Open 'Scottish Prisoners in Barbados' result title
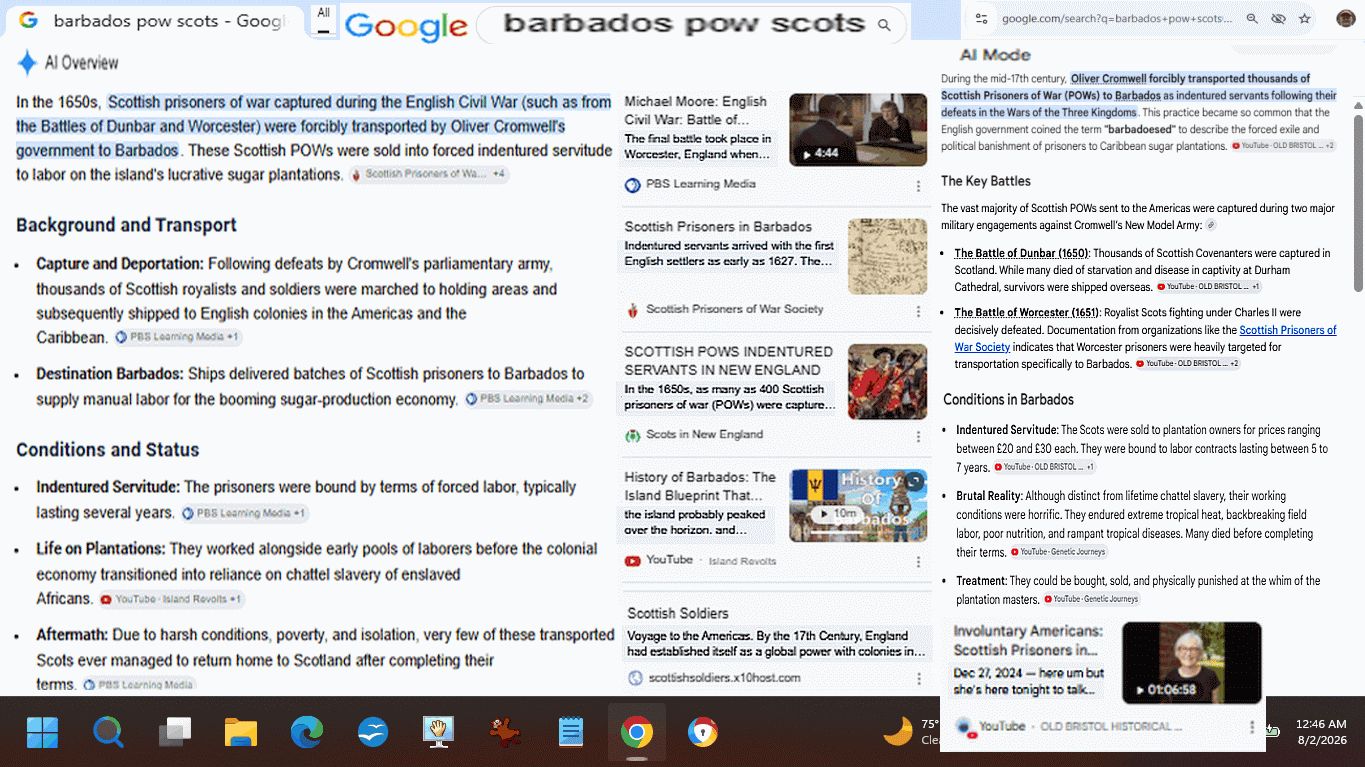Screen dimensions: 1365x767 [718, 227]
